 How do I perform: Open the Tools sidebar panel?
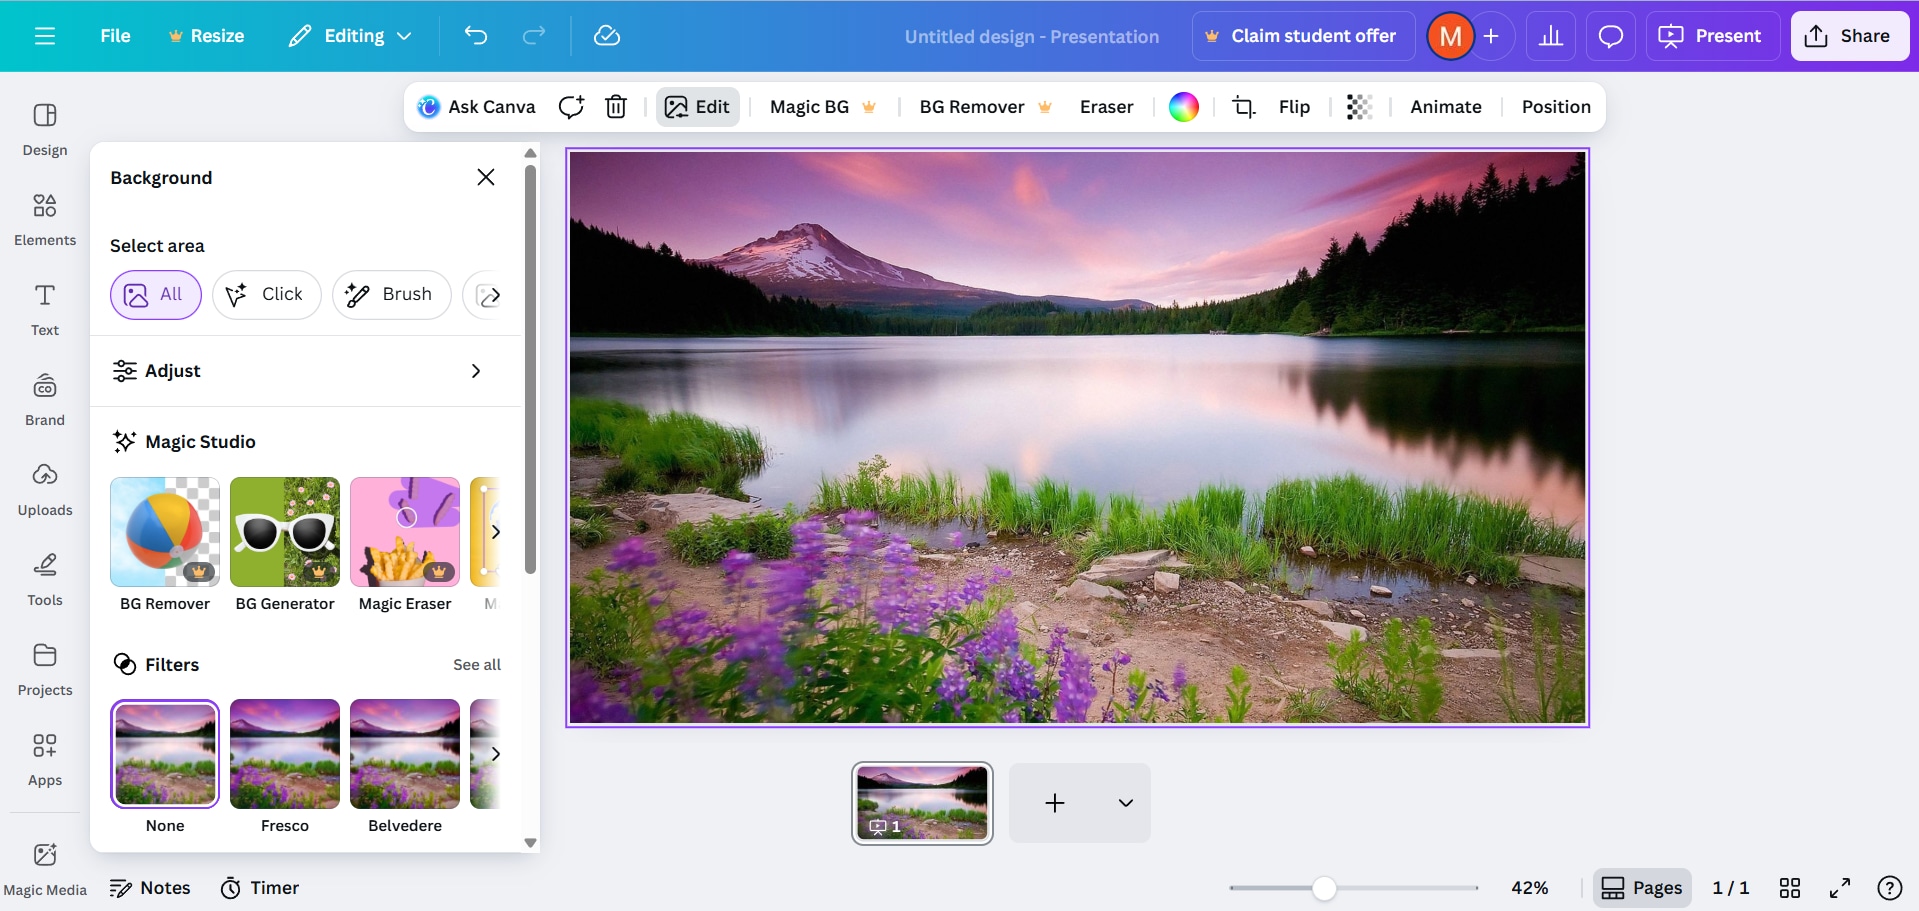[x=45, y=580]
